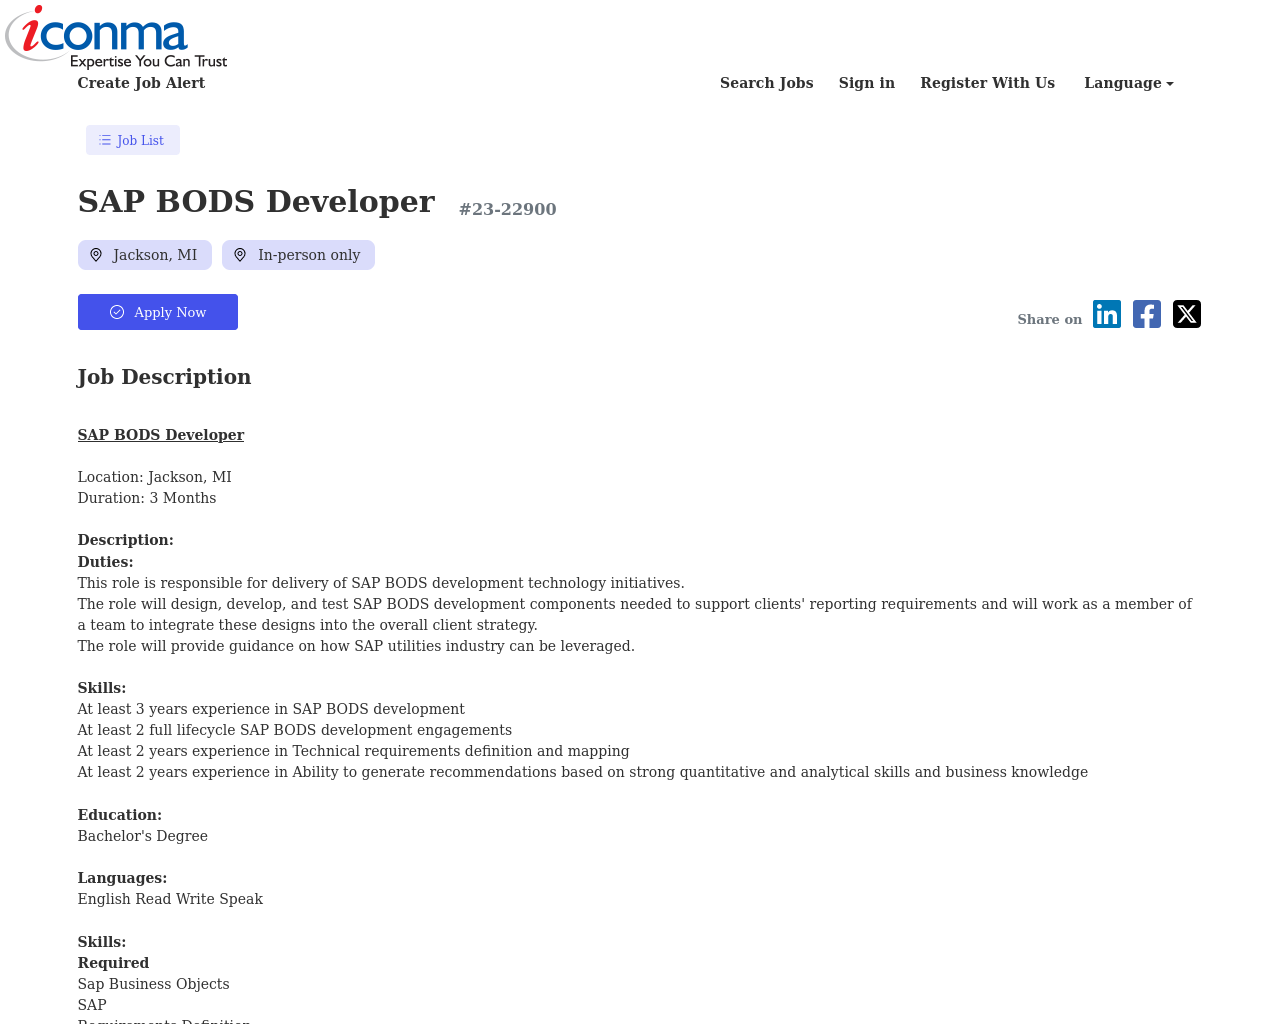This screenshot has height=1024, width=1280.
Task: Click the Jackson, MI location tag
Action: [x=145, y=255]
